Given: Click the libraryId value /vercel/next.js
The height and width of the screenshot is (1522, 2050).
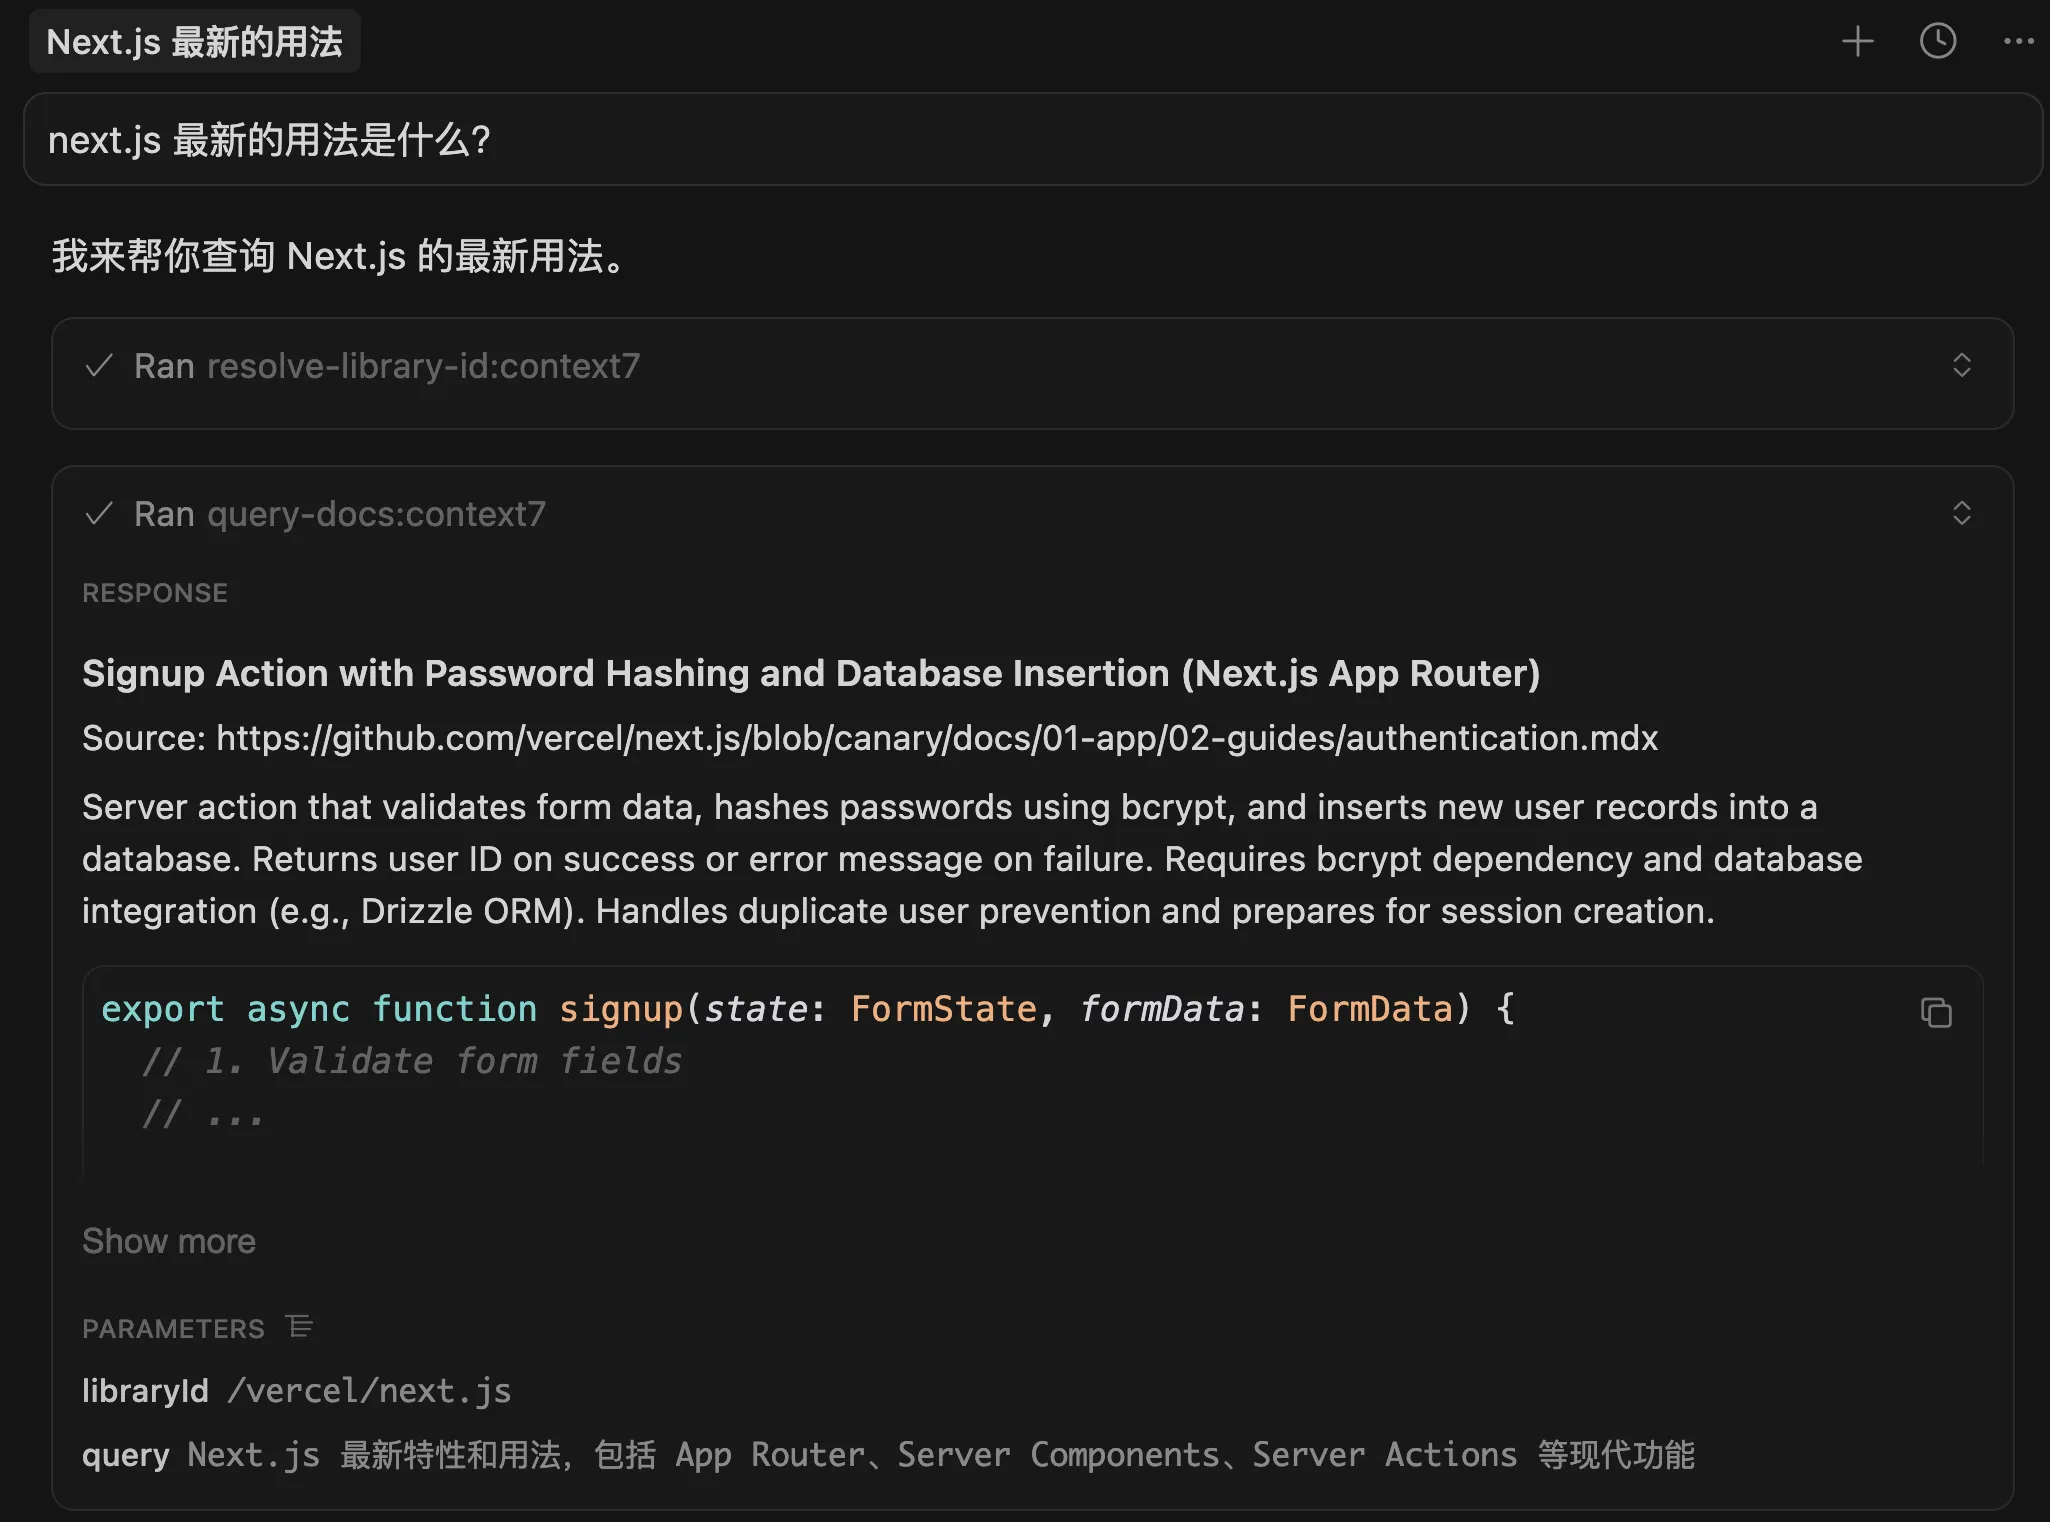Looking at the screenshot, I should tap(369, 1391).
